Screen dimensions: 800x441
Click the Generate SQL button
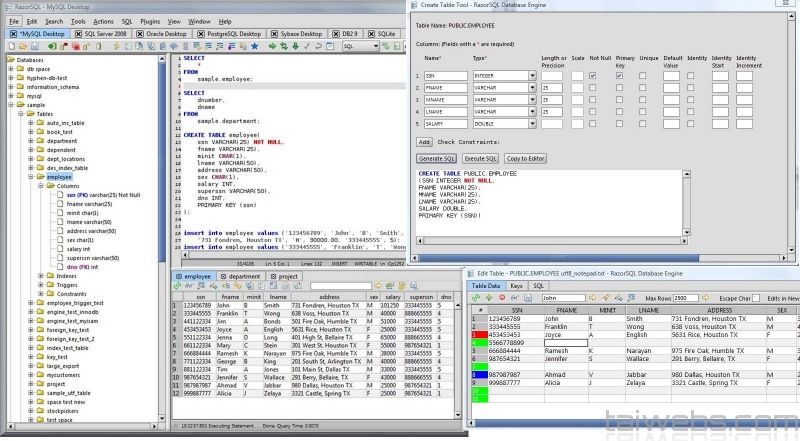436,158
